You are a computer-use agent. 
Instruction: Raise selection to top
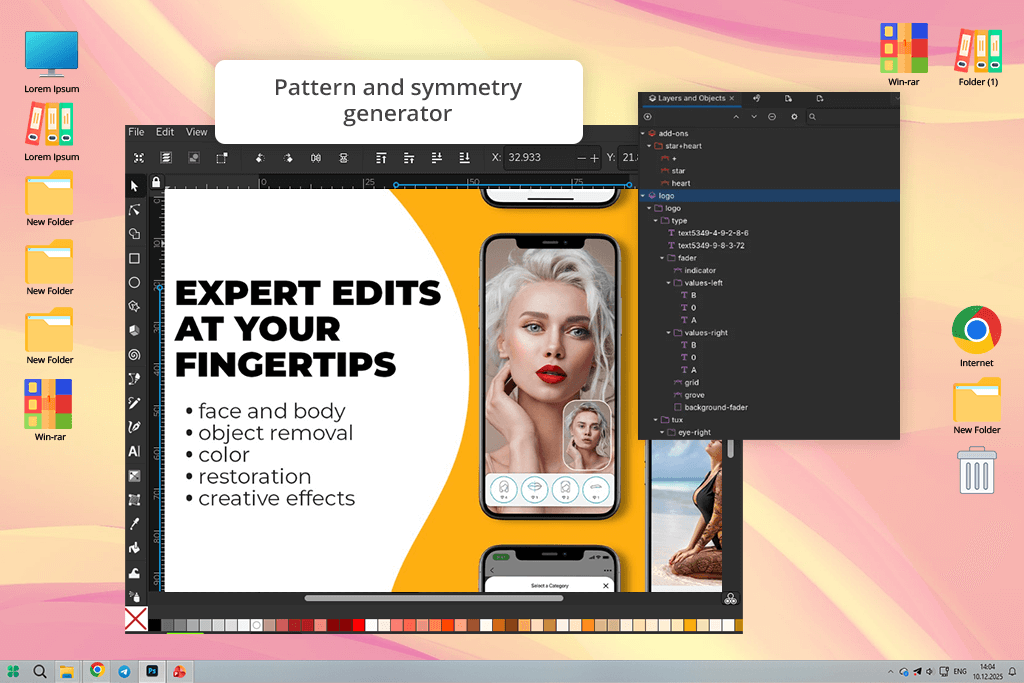381,158
